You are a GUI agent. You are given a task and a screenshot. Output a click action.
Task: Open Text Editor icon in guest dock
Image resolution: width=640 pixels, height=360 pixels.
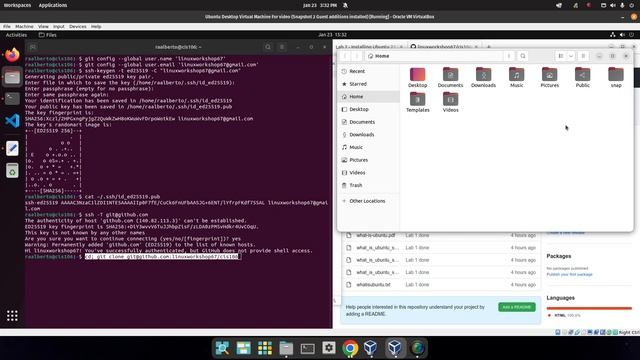click(12, 148)
